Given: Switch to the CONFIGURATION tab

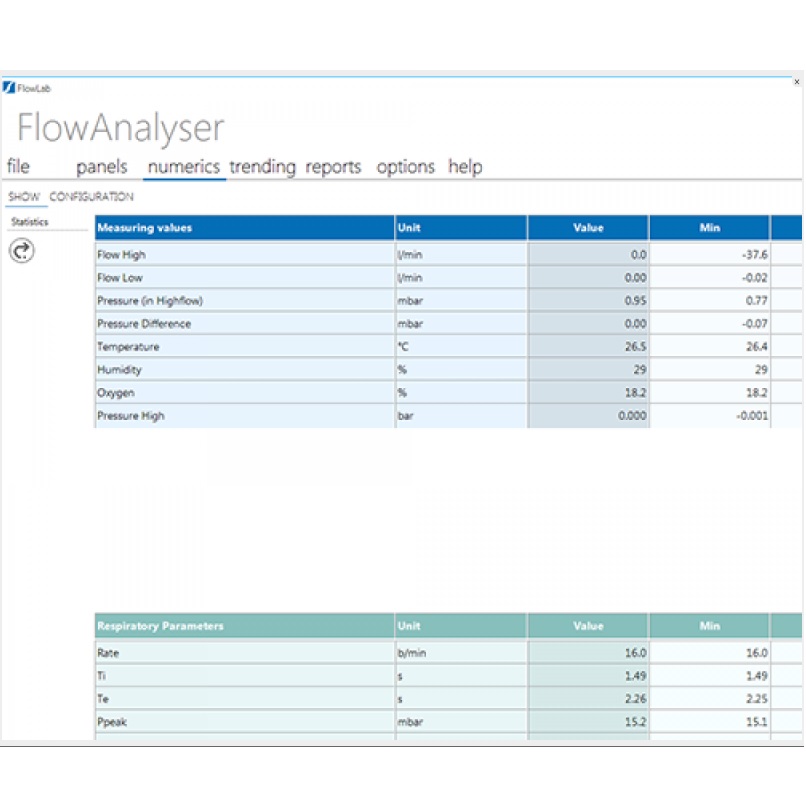Looking at the screenshot, I should tap(91, 197).
